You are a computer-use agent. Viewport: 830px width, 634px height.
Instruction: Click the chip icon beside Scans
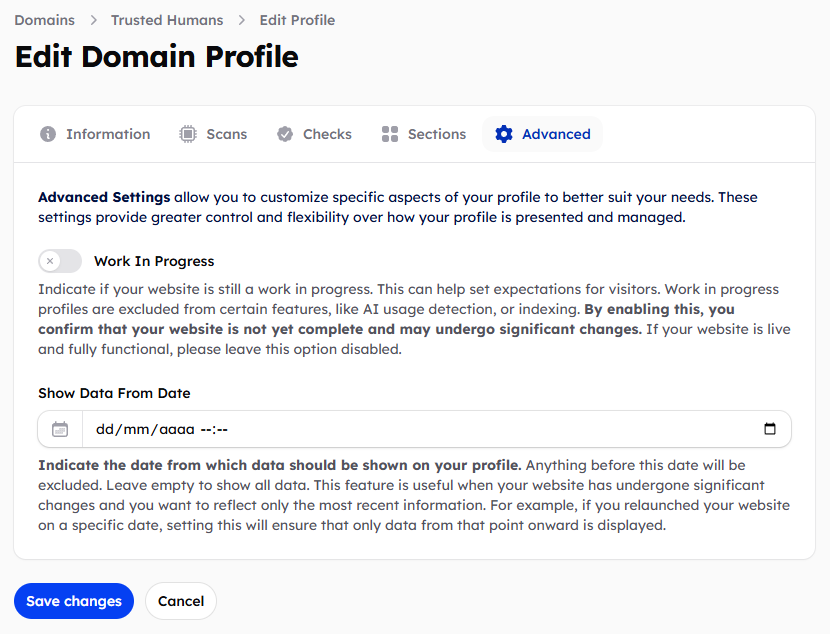coord(187,134)
